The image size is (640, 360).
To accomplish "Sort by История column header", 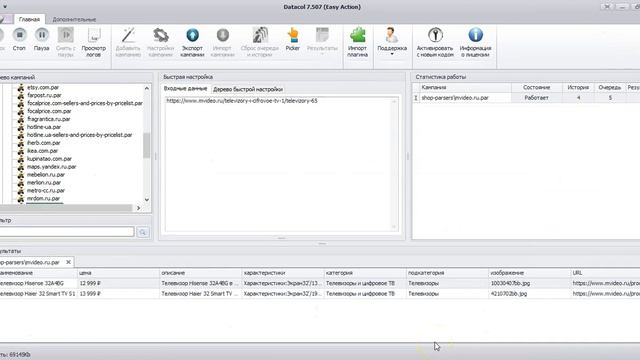I will (x=578, y=87).
